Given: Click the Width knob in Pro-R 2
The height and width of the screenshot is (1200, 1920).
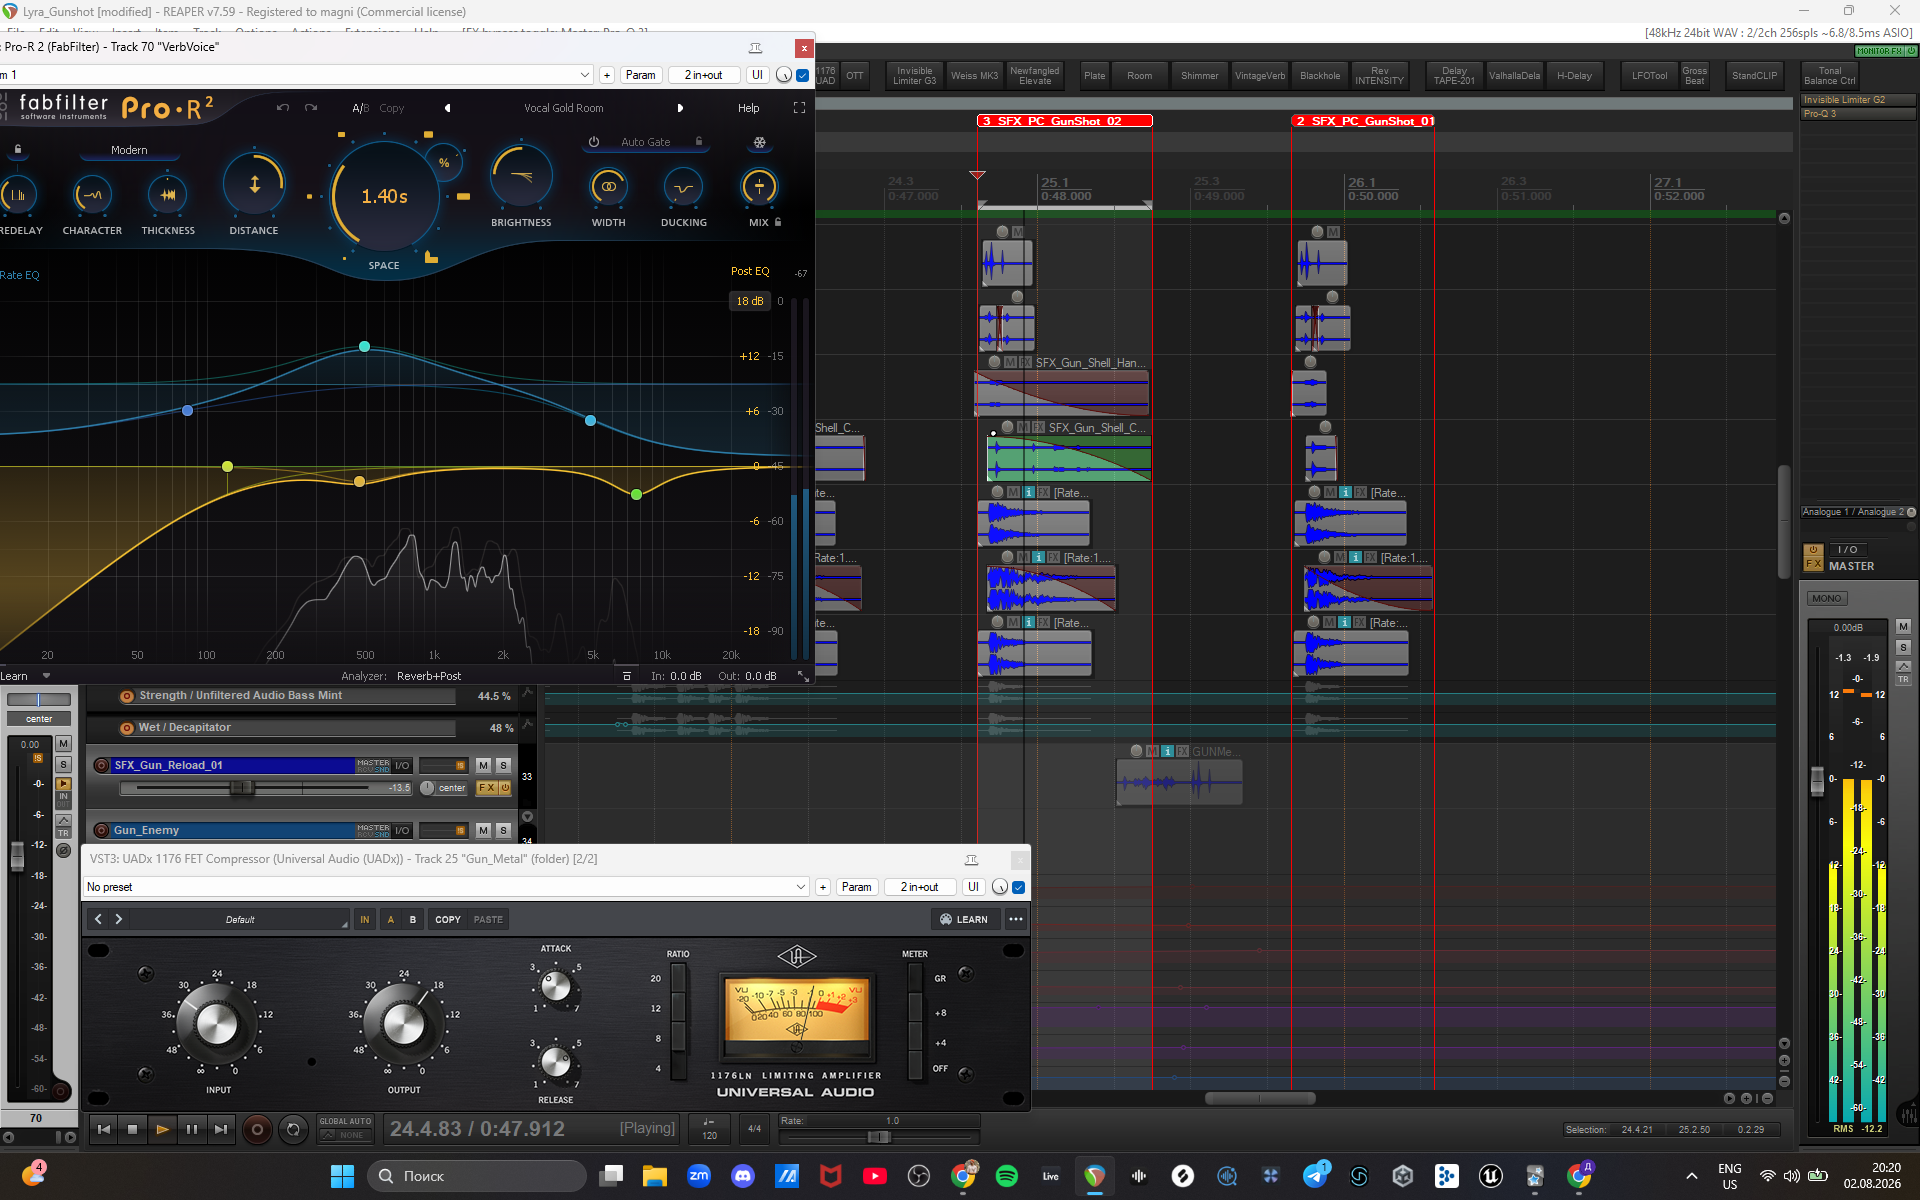Looking at the screenshot, I should 608,187.
